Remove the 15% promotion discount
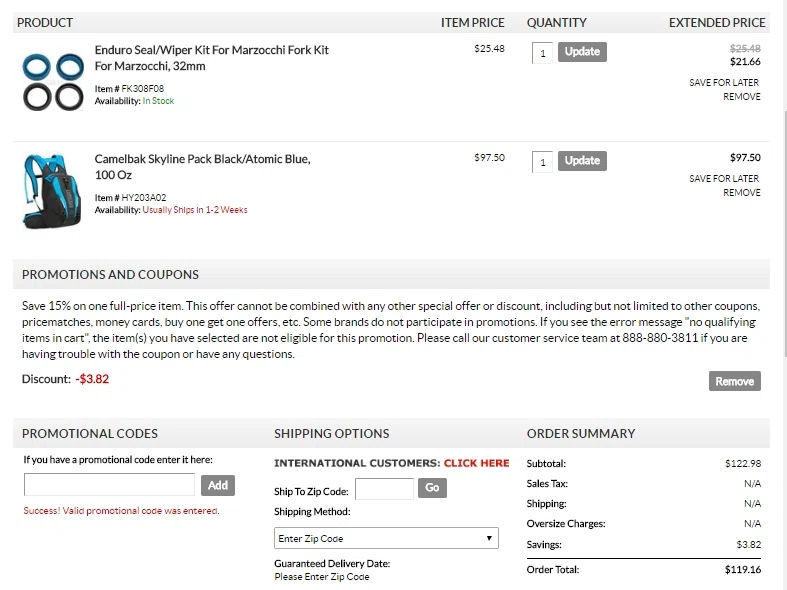 734,381
